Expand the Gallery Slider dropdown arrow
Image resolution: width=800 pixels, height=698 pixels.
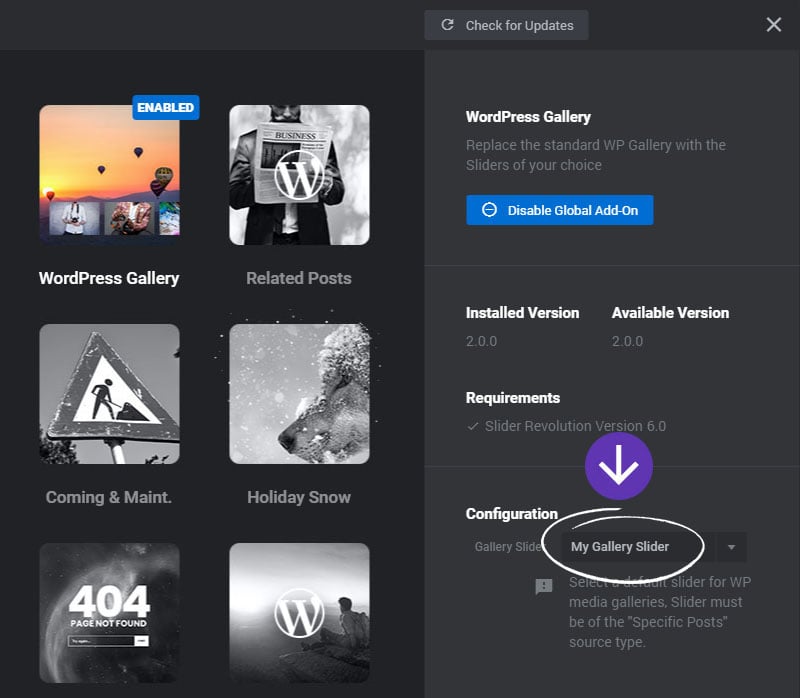pyautogui.click(x=732, y=547)
